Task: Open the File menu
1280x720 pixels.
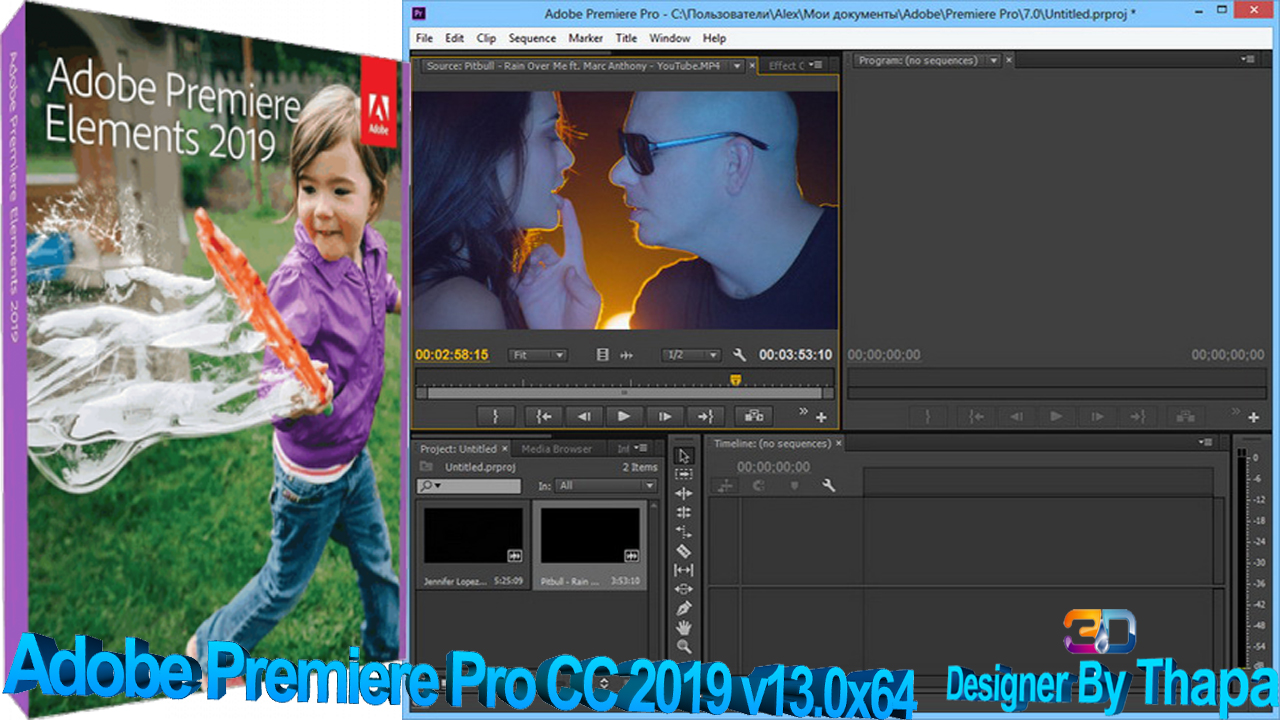Action: click(x=424, y=38)
